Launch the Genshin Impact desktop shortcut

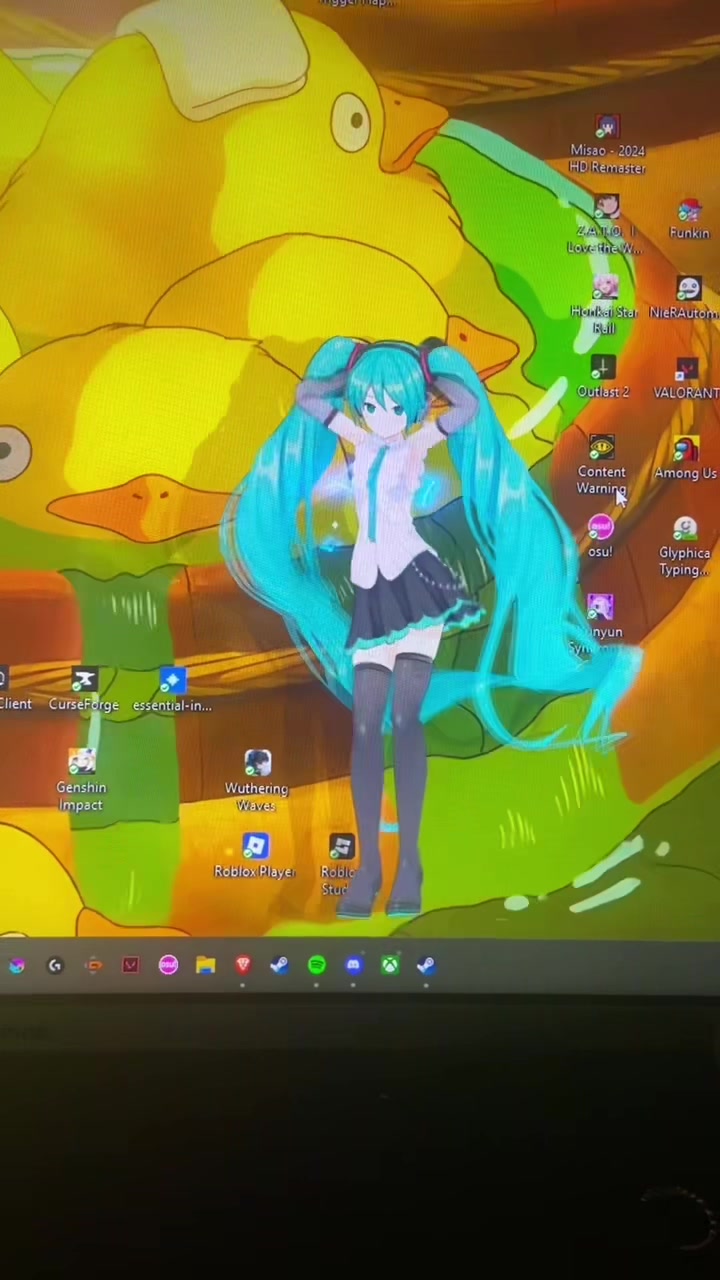(81, 781)
